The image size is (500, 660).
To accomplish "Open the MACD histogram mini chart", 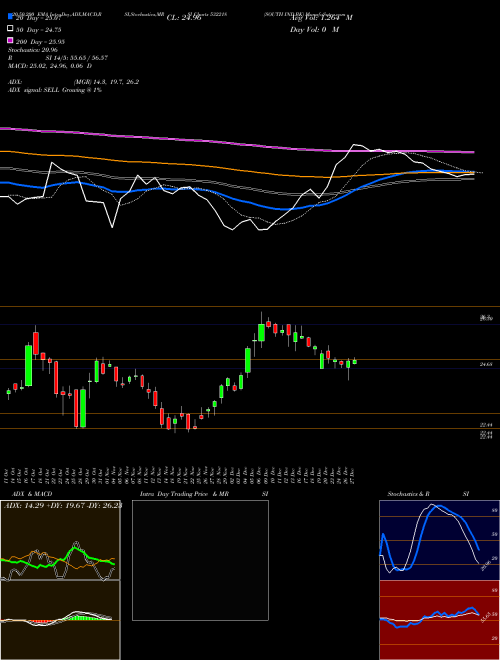I will click(x=60, y=620).
